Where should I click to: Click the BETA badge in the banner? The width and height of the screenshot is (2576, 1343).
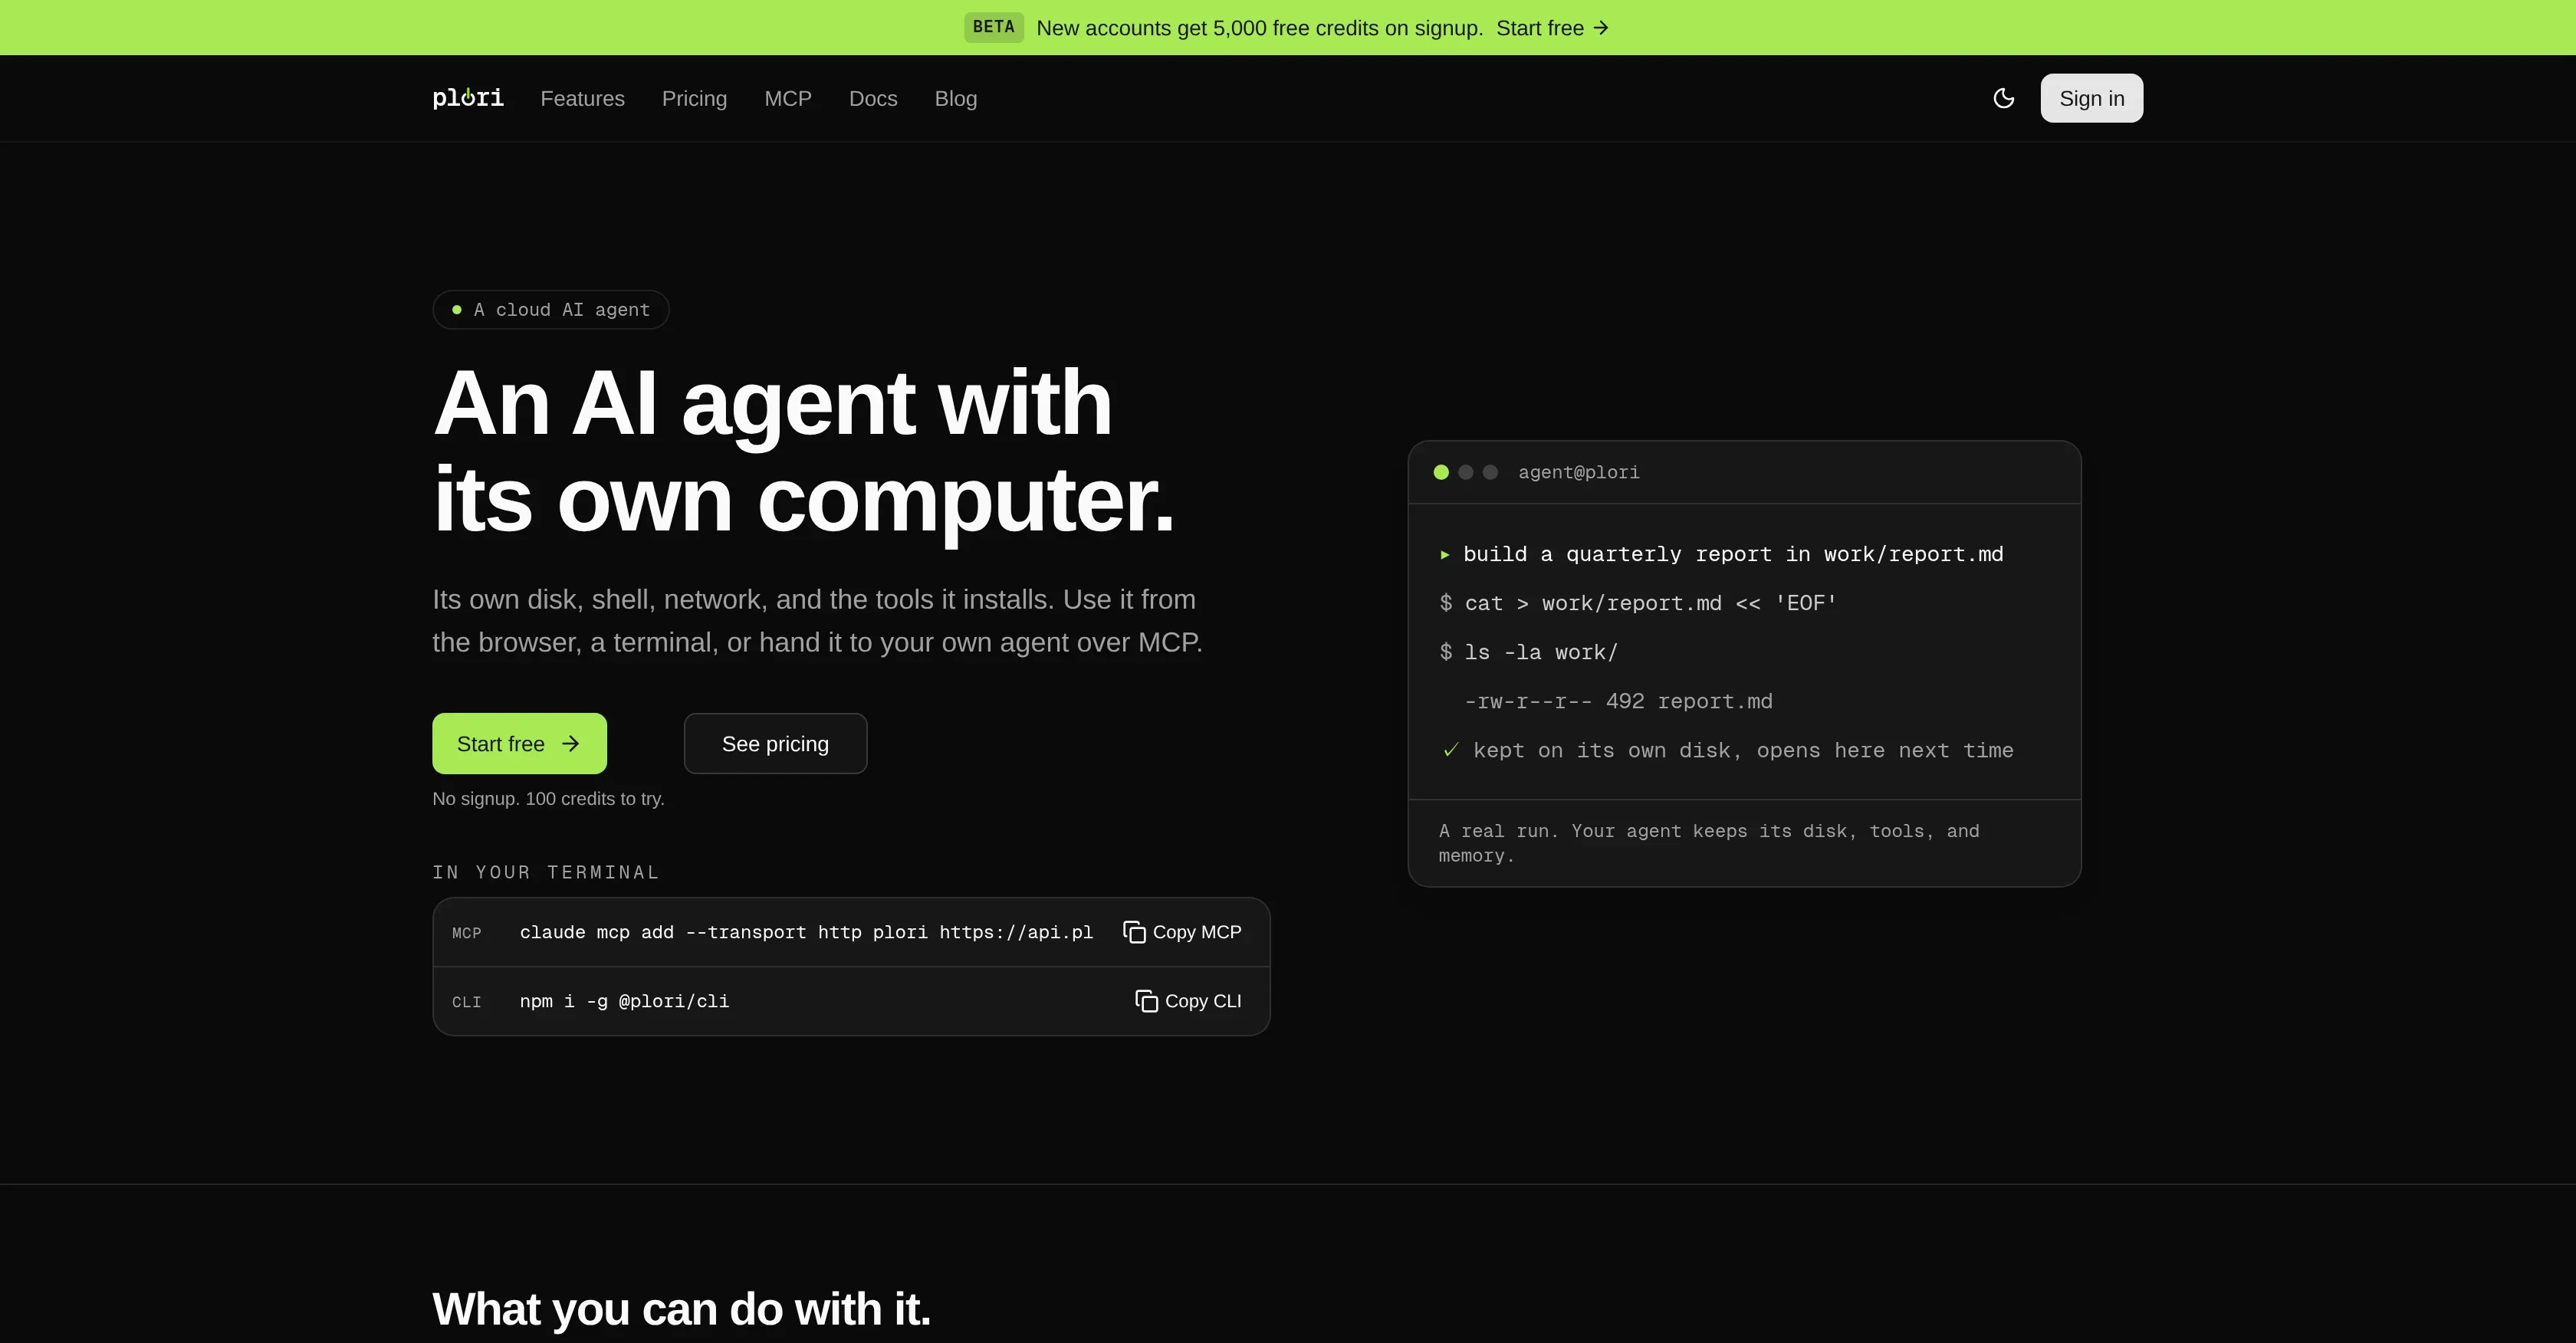coord(993,27)
